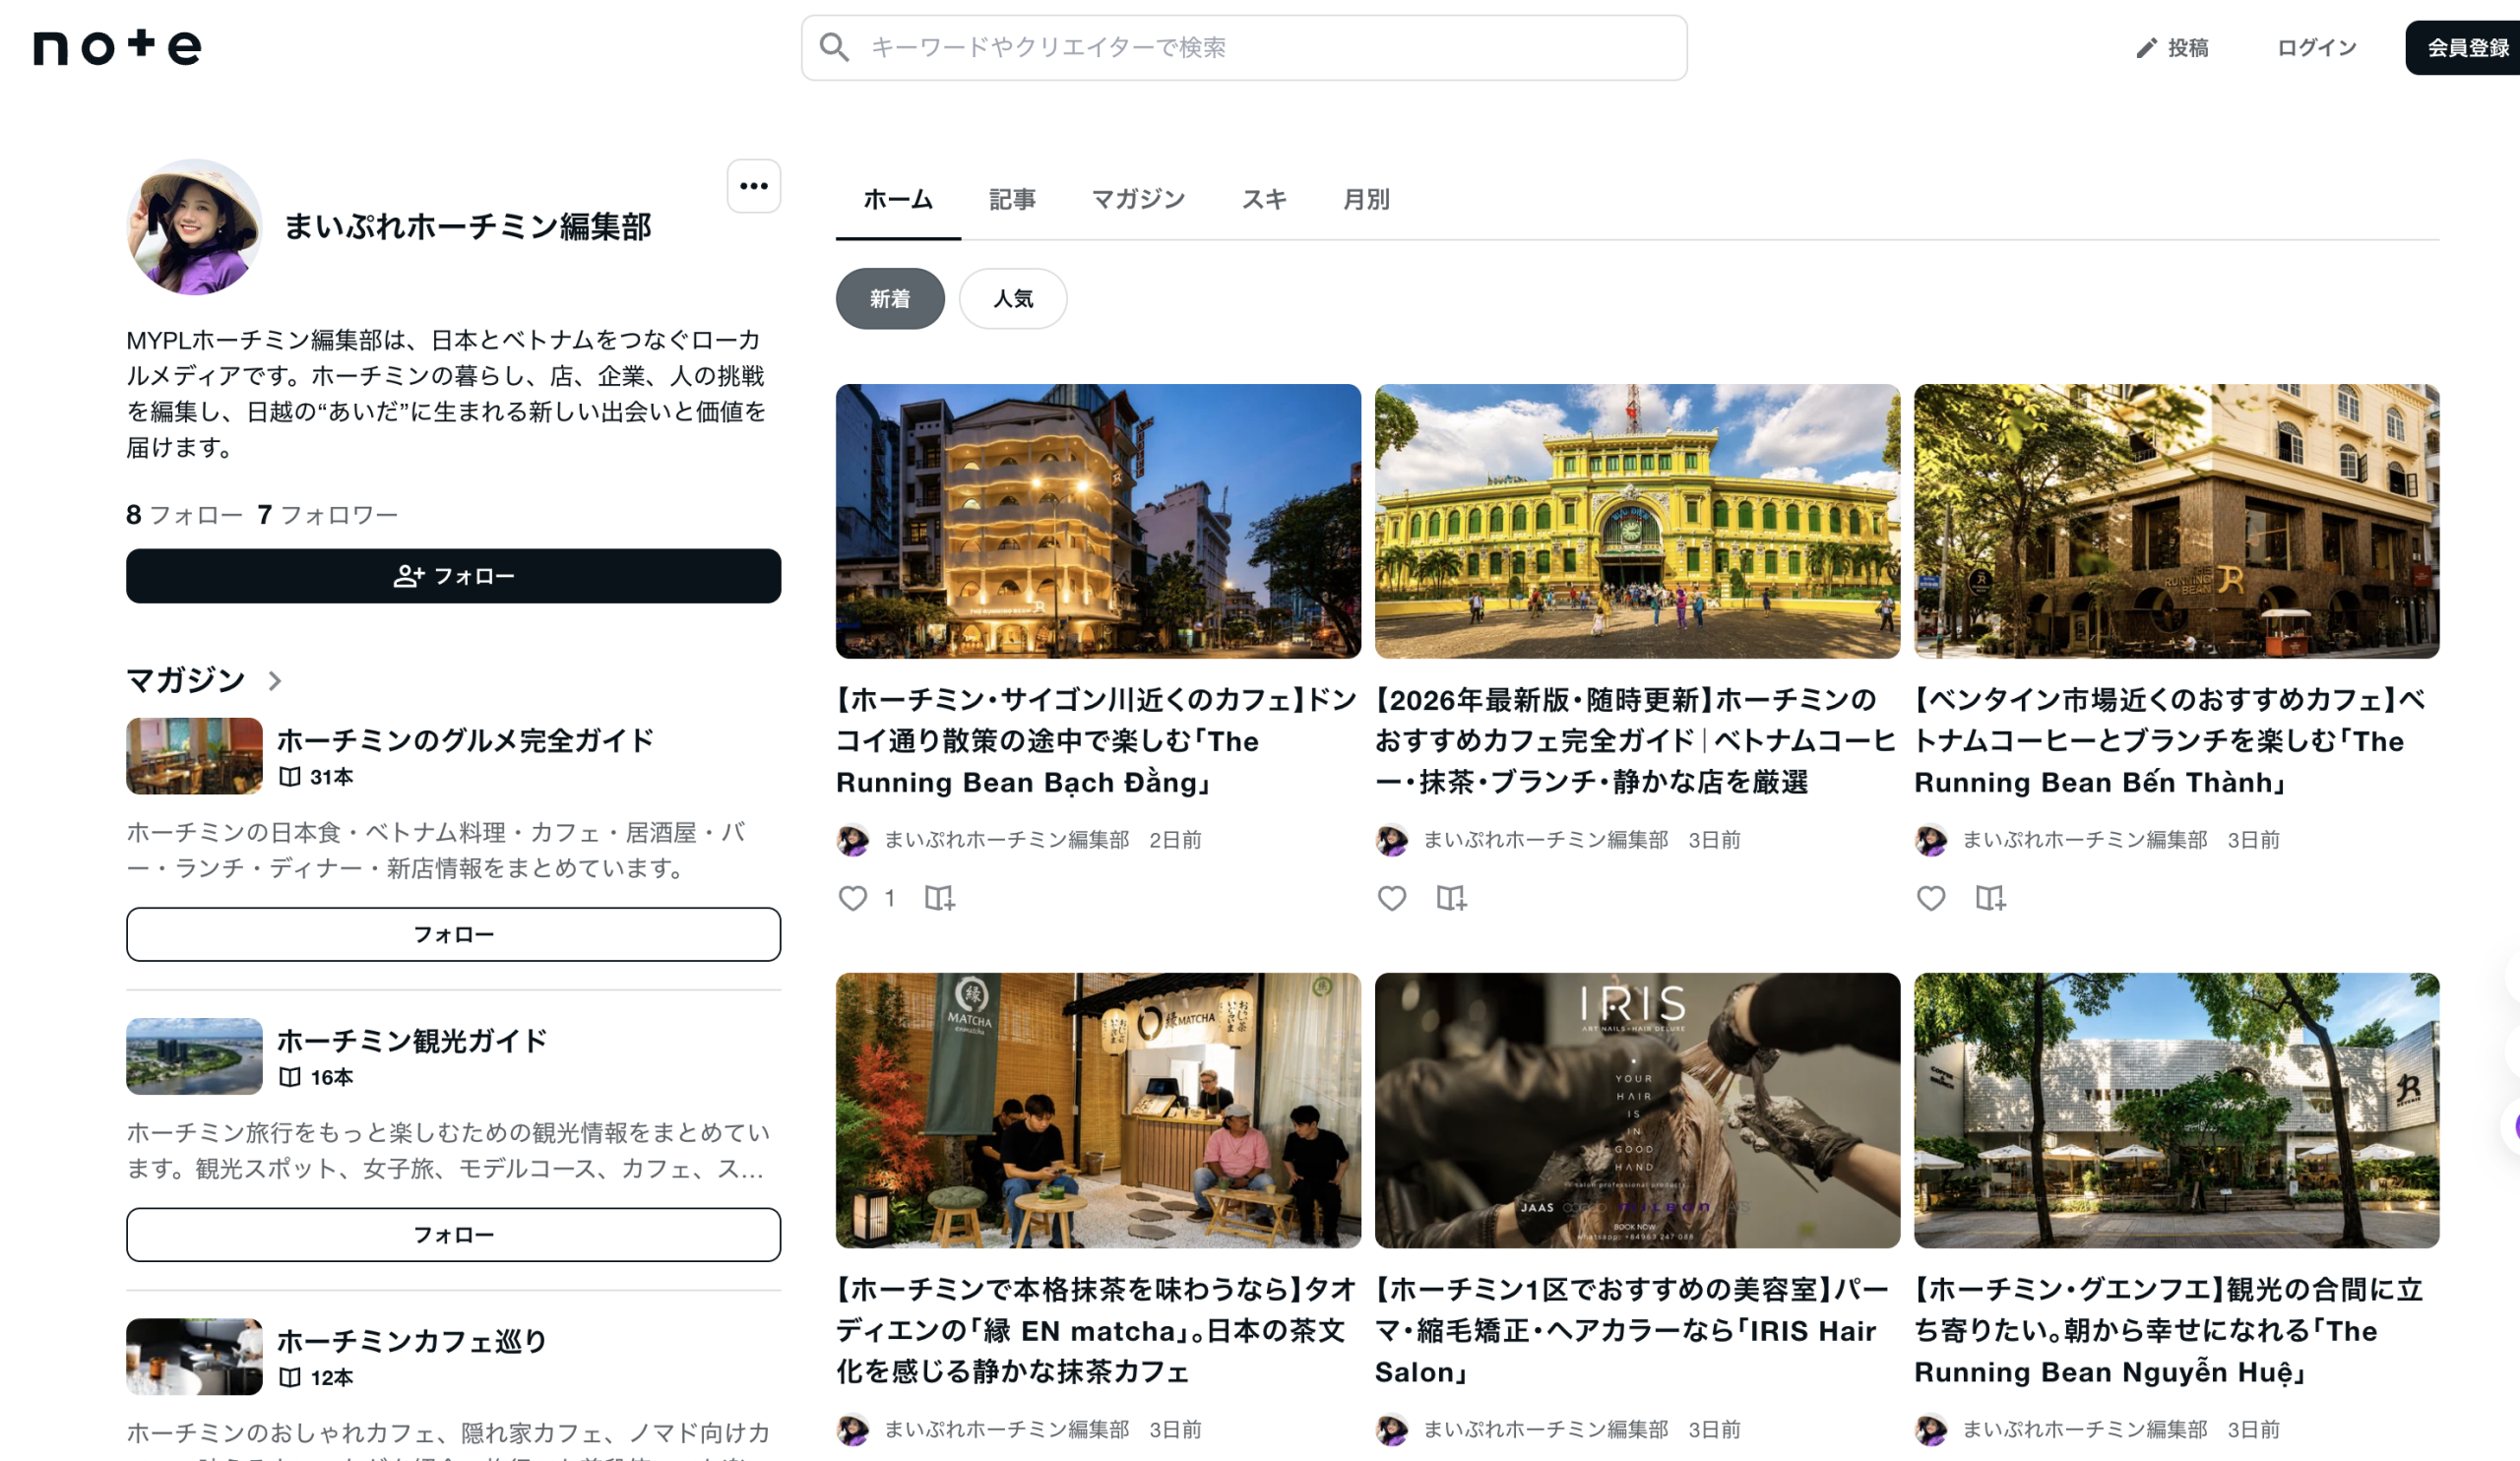
Task: Click the 2日前 timestamp on the Bạch Đằng article
Action: (1175, 840)
